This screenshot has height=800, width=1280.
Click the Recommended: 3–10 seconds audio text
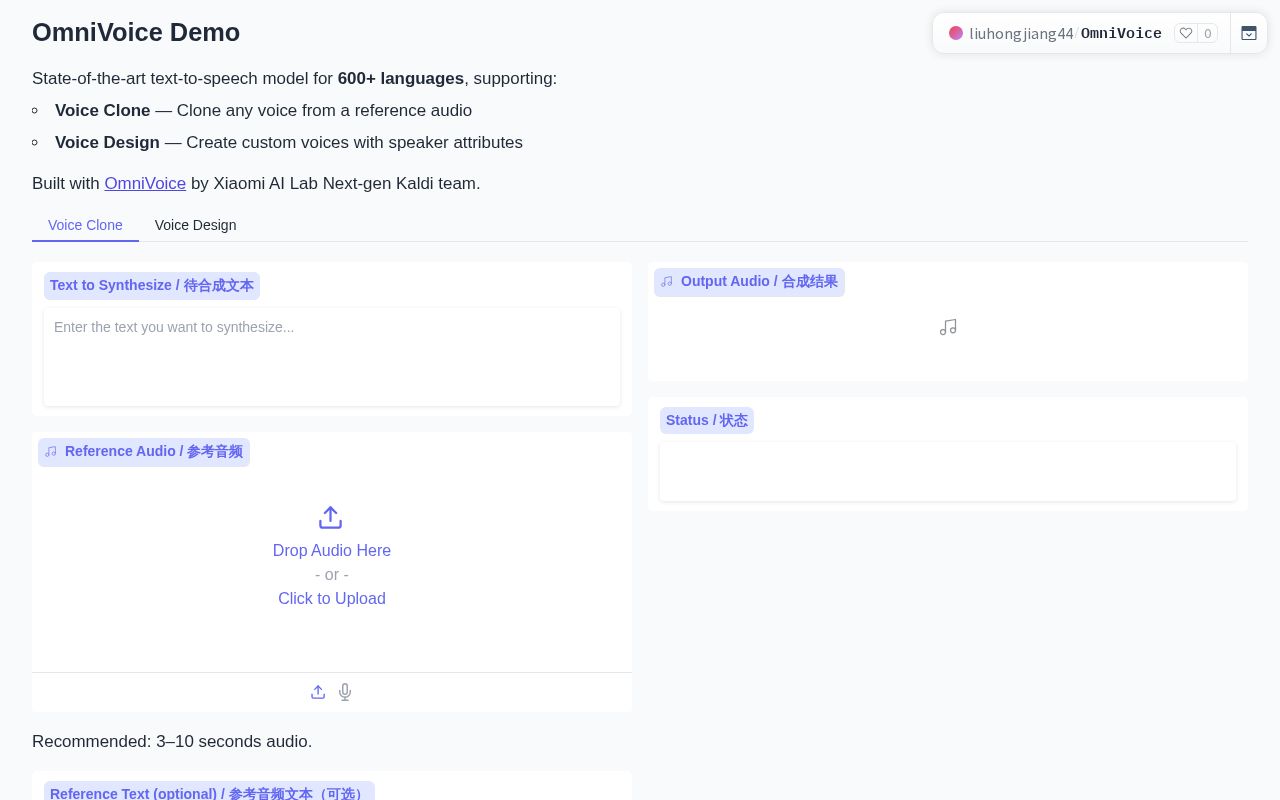pyautogui.click(x=172, y=741)
